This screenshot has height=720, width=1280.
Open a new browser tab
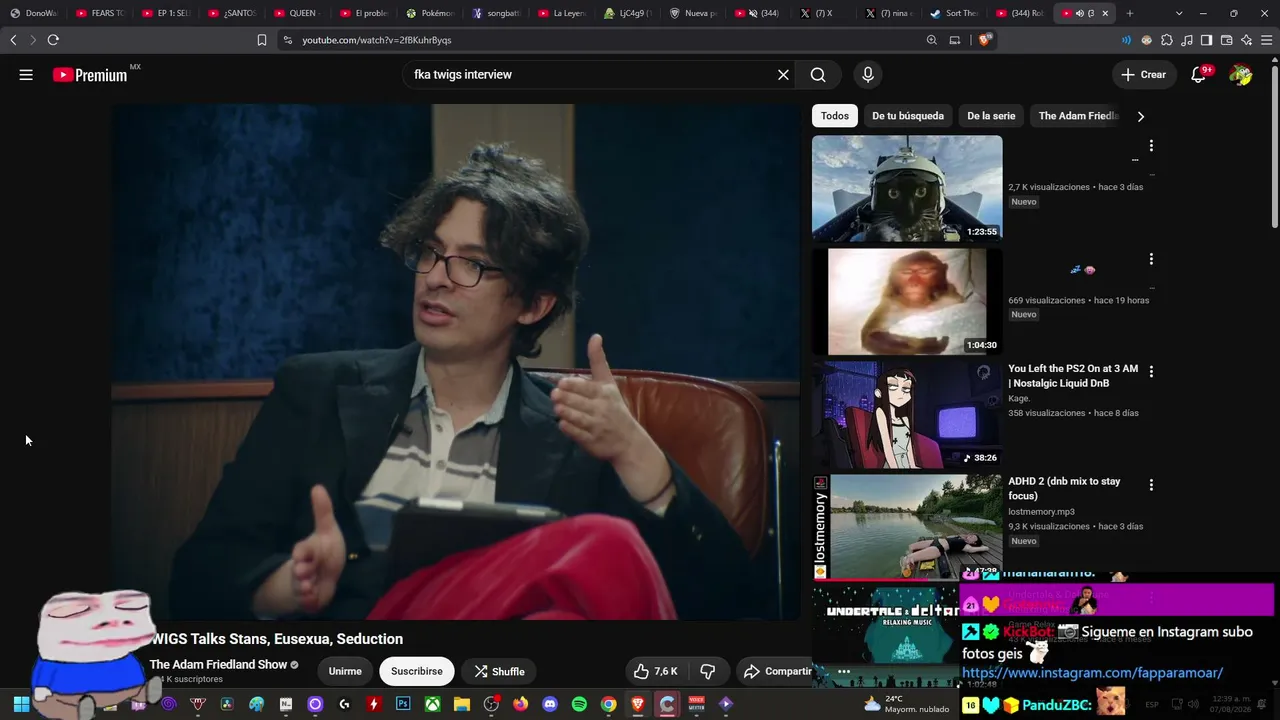coord(1130,13)
